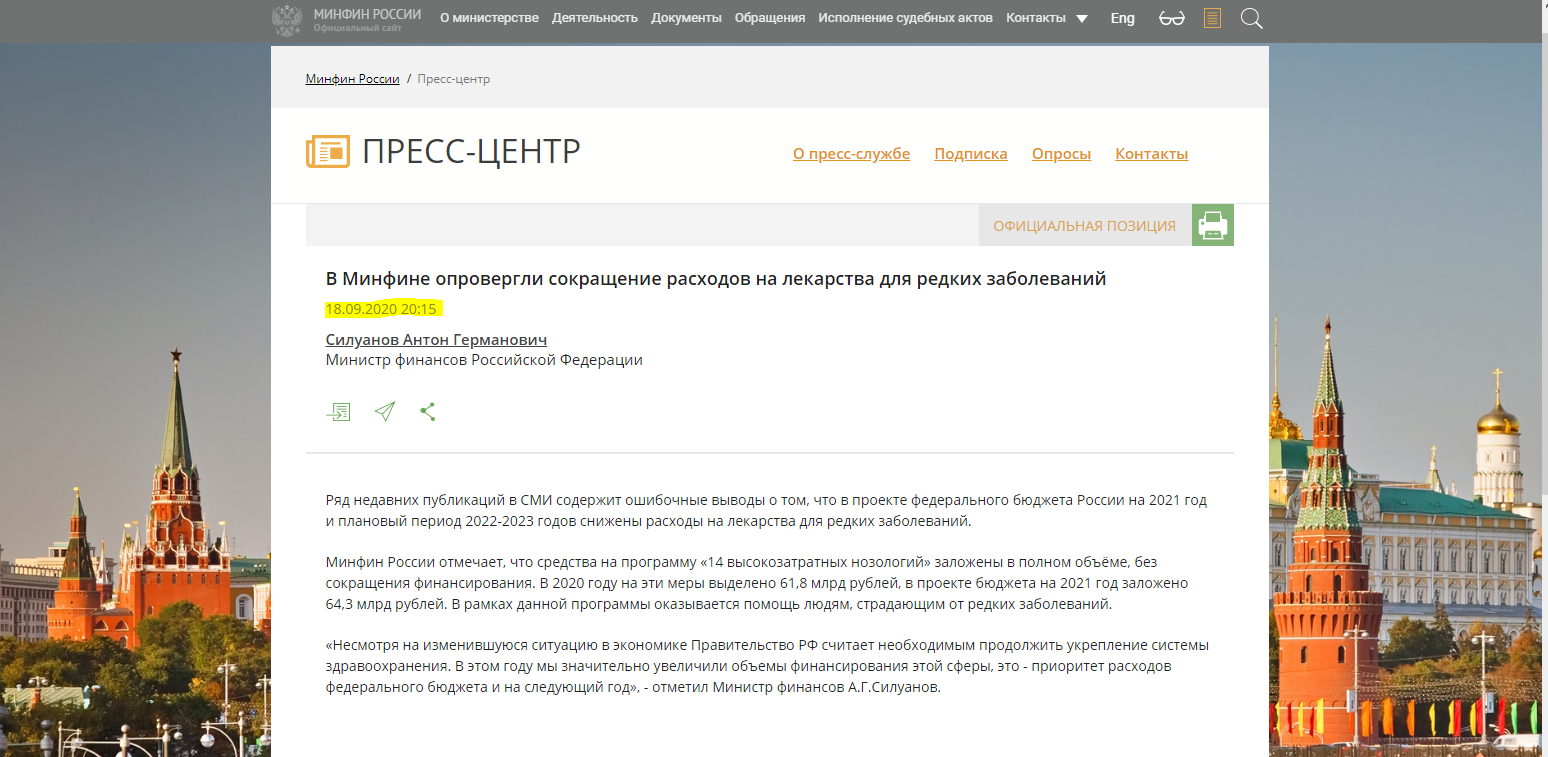This screenshot has width=1548, height=757.
Task: Open Обращения menu item
Action: (770, 18)
